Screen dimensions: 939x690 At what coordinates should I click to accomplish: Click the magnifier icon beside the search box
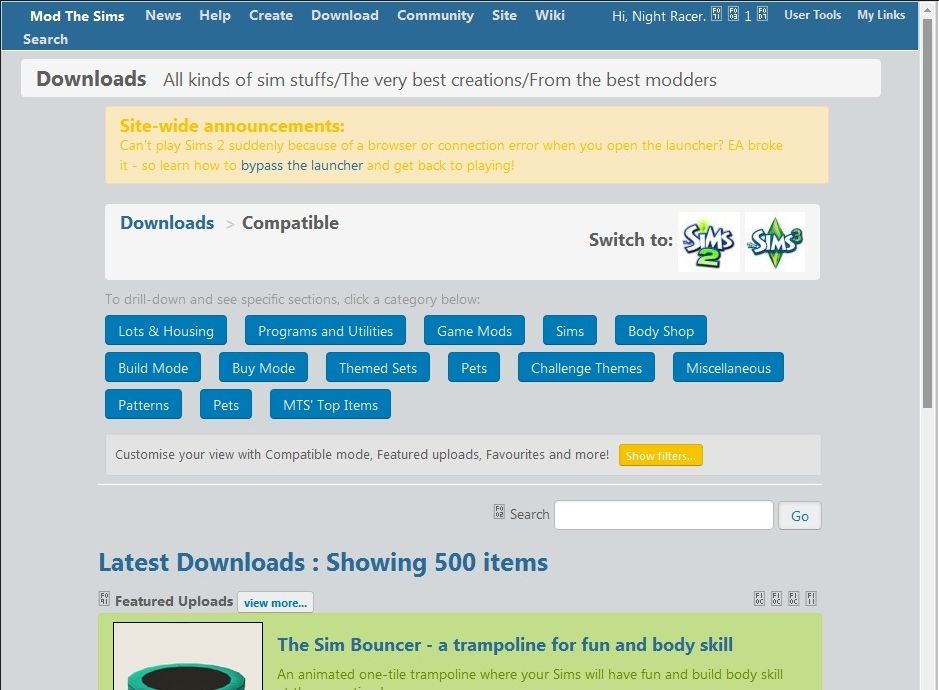click(x=498, y=512)
